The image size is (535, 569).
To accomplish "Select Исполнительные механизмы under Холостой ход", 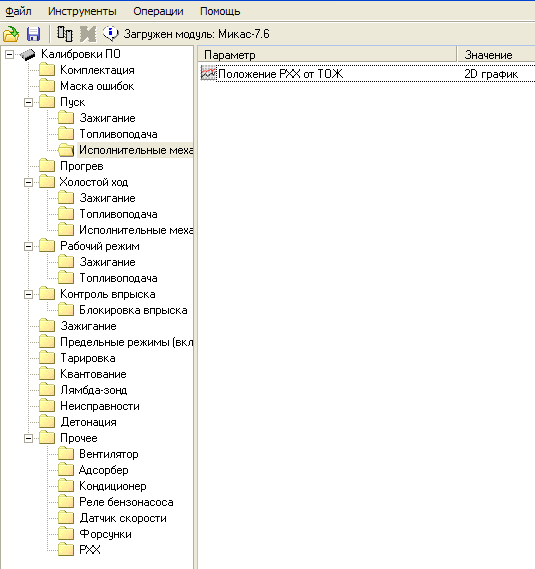I will click(x=136, y=230).
